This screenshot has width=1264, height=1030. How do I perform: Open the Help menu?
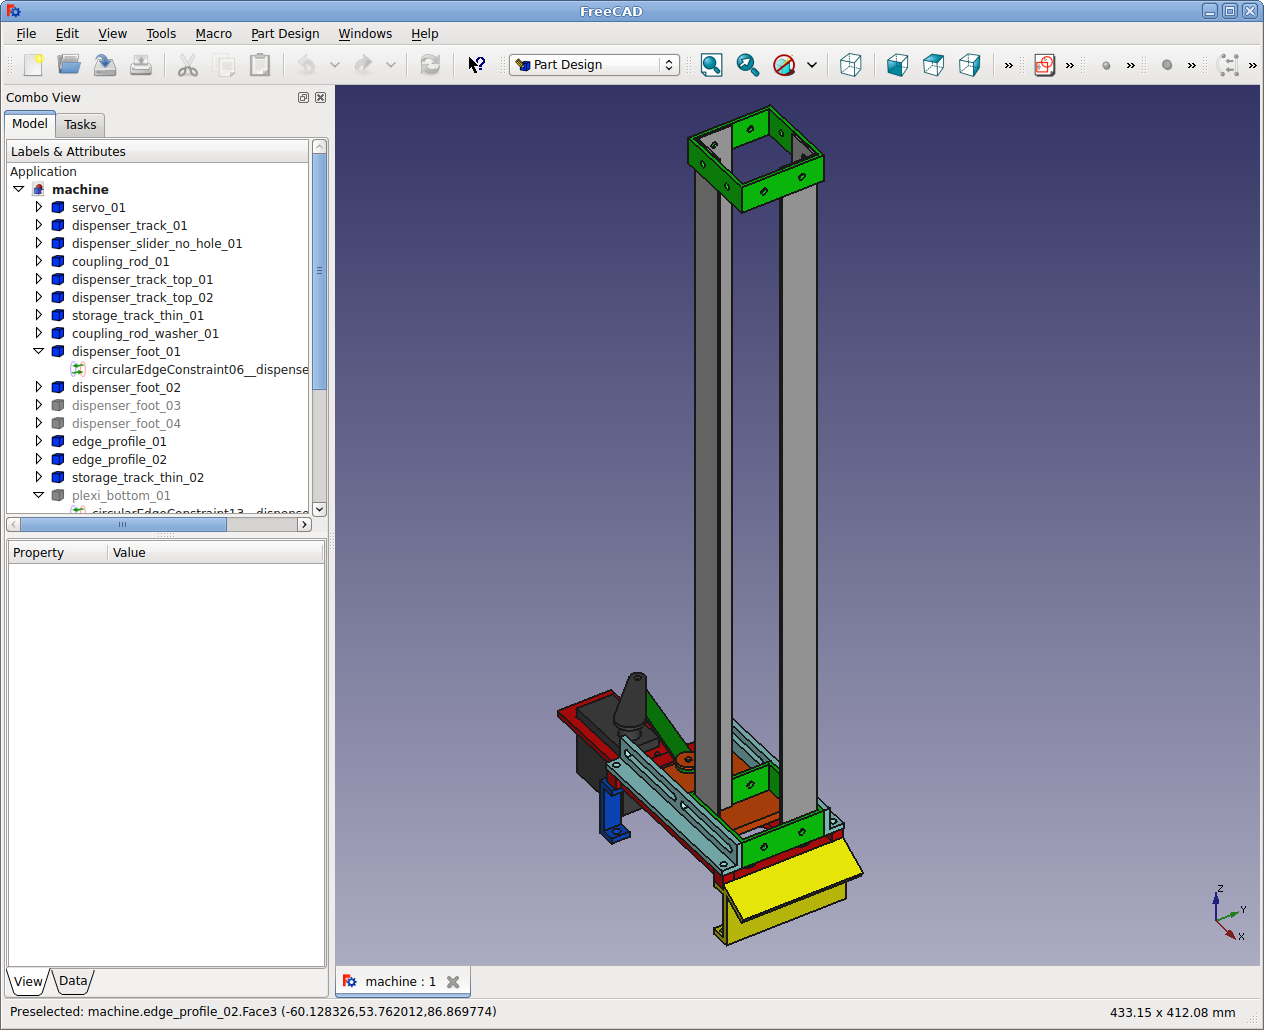click(x=425, y=33)
